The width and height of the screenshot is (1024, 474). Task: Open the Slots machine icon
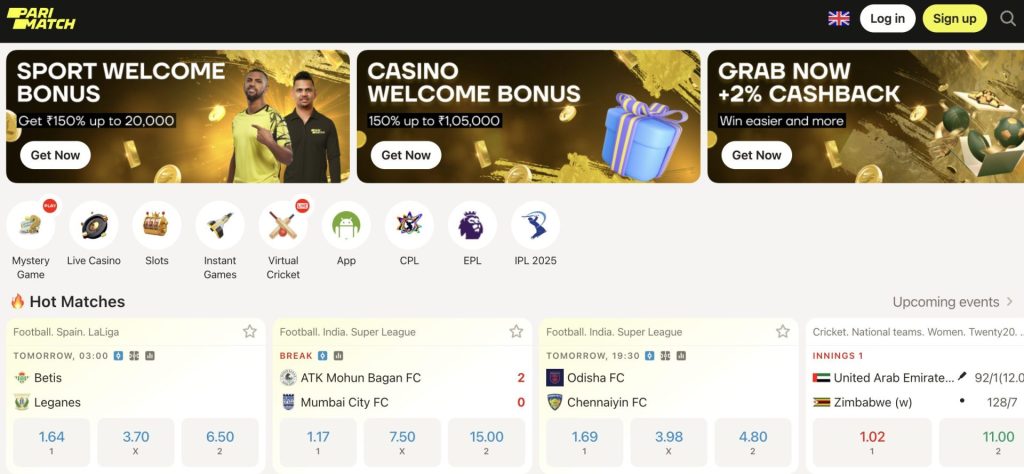coord(157,225)
